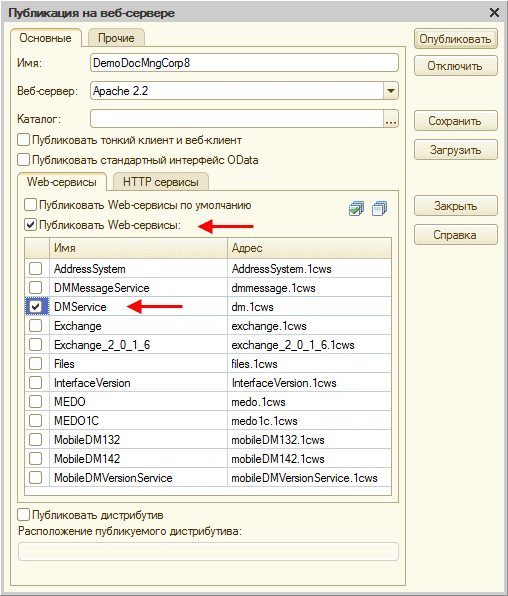Toggle Публиковать тонкий клиент и веб-клиент checkbox
This screenshot has width=508, height=596.
pos(23,140)
